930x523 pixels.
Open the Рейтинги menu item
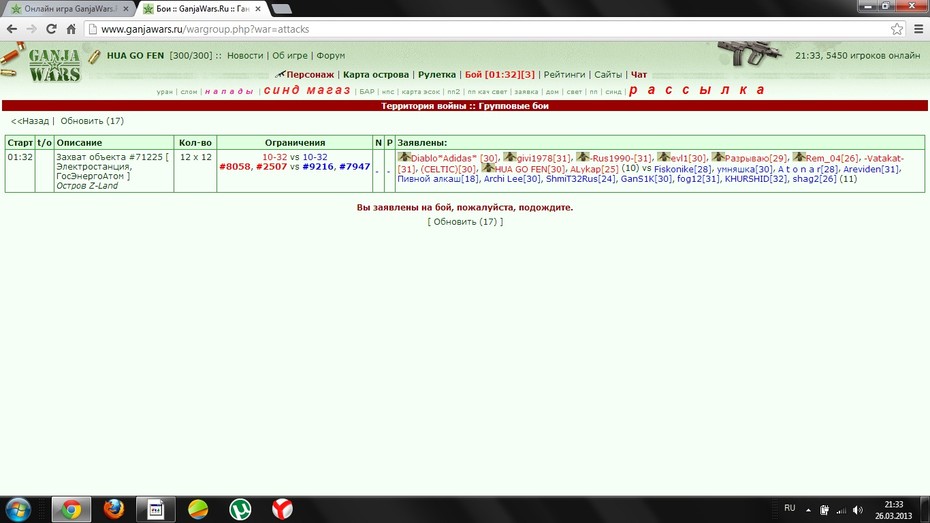(564, 75)
